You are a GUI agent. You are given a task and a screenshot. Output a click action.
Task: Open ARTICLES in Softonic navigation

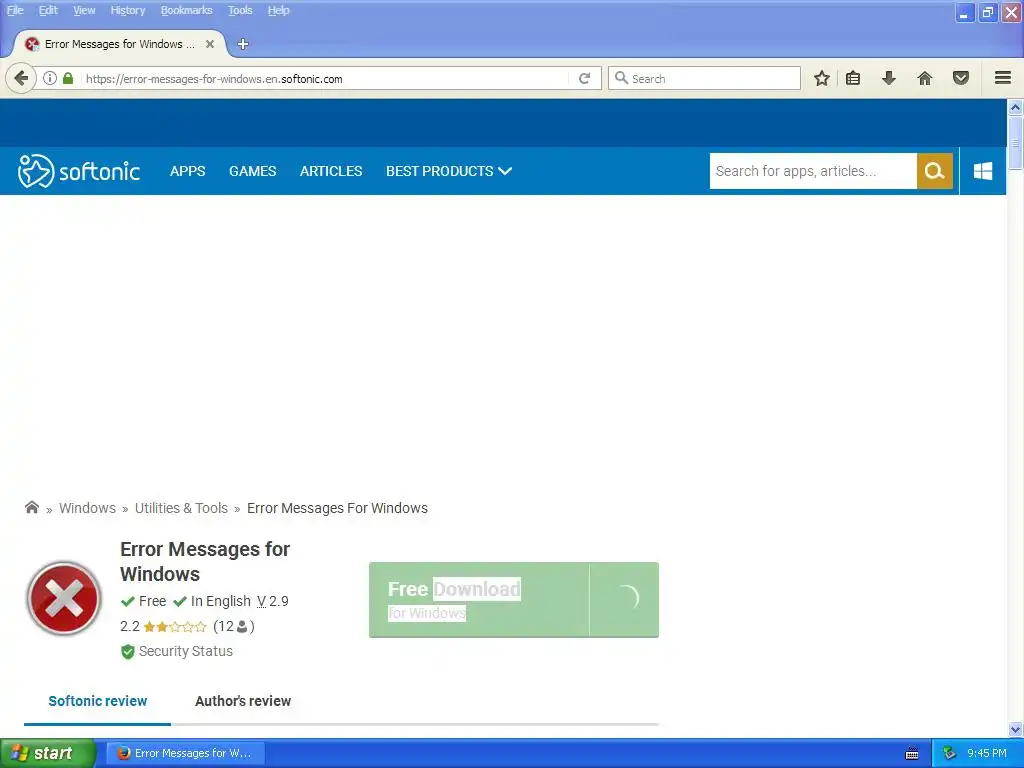[x=330, y=171]
